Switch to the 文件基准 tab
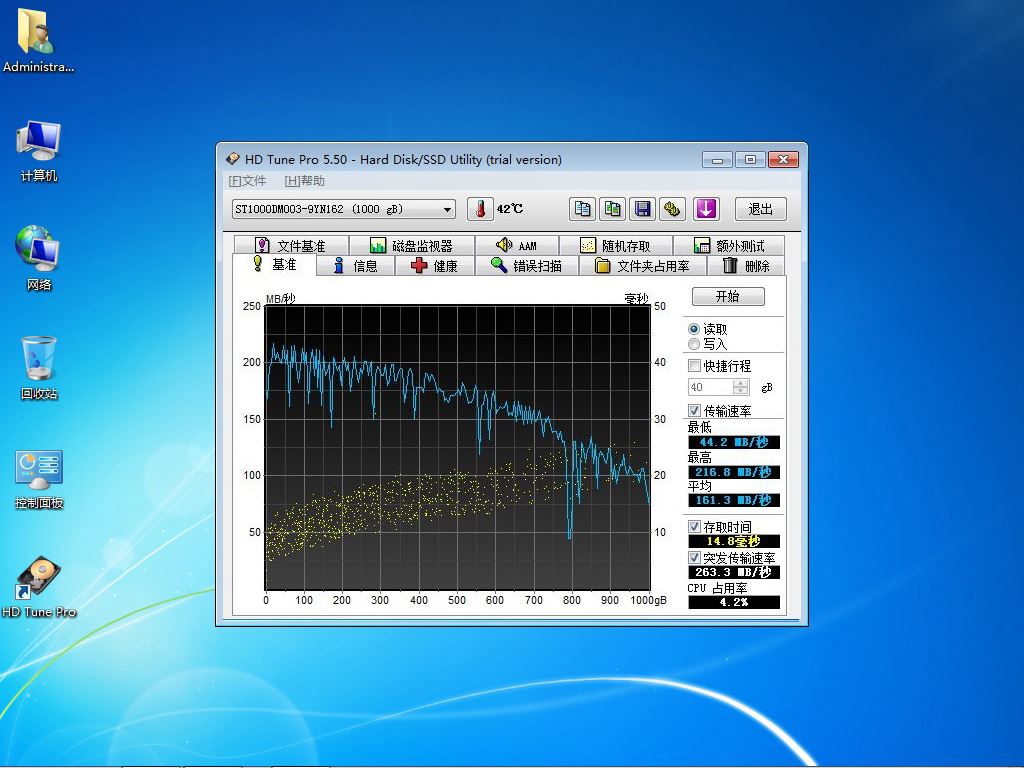 pyautogui.click(x=291, y=246)
